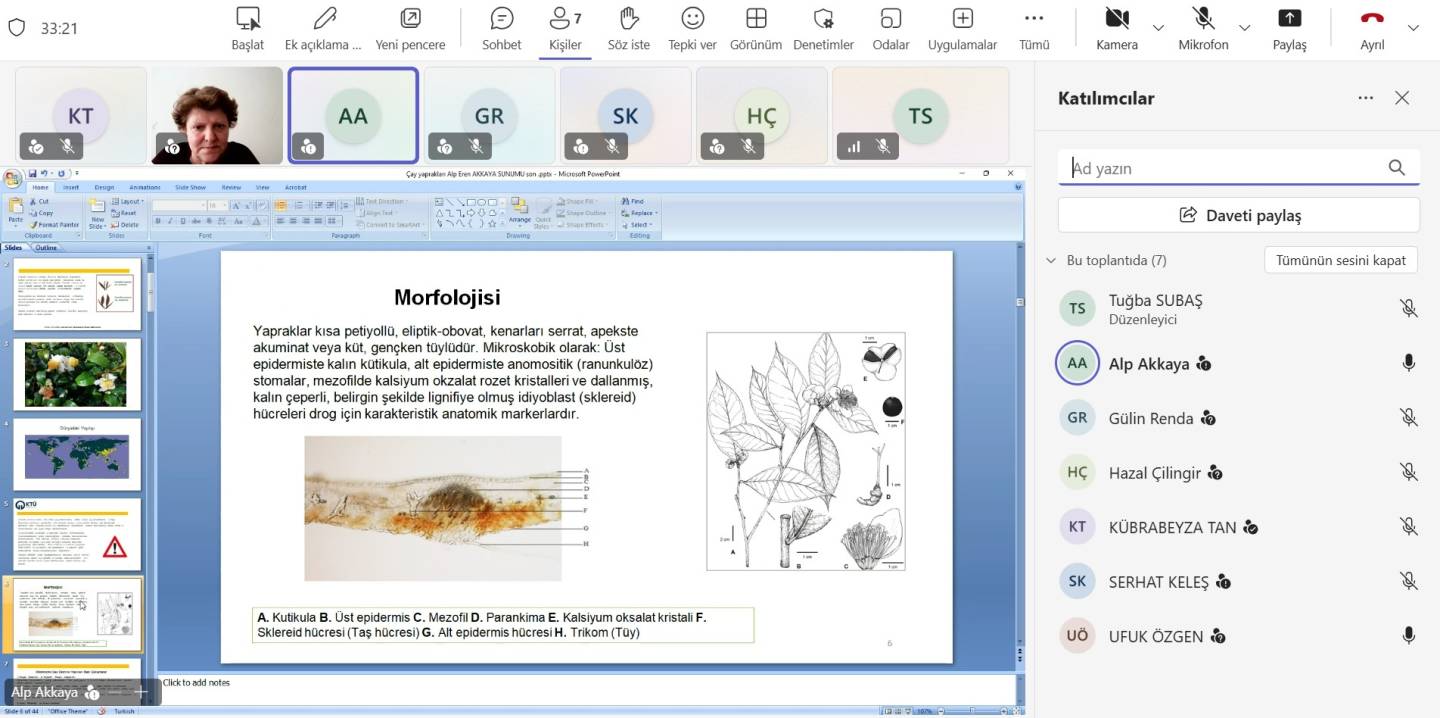Image resolution: width=1440 pixels, height=718 pixels.
Task: Click Format Painter in PowerPoint ribbon
Action: click(x=54, y=225)
